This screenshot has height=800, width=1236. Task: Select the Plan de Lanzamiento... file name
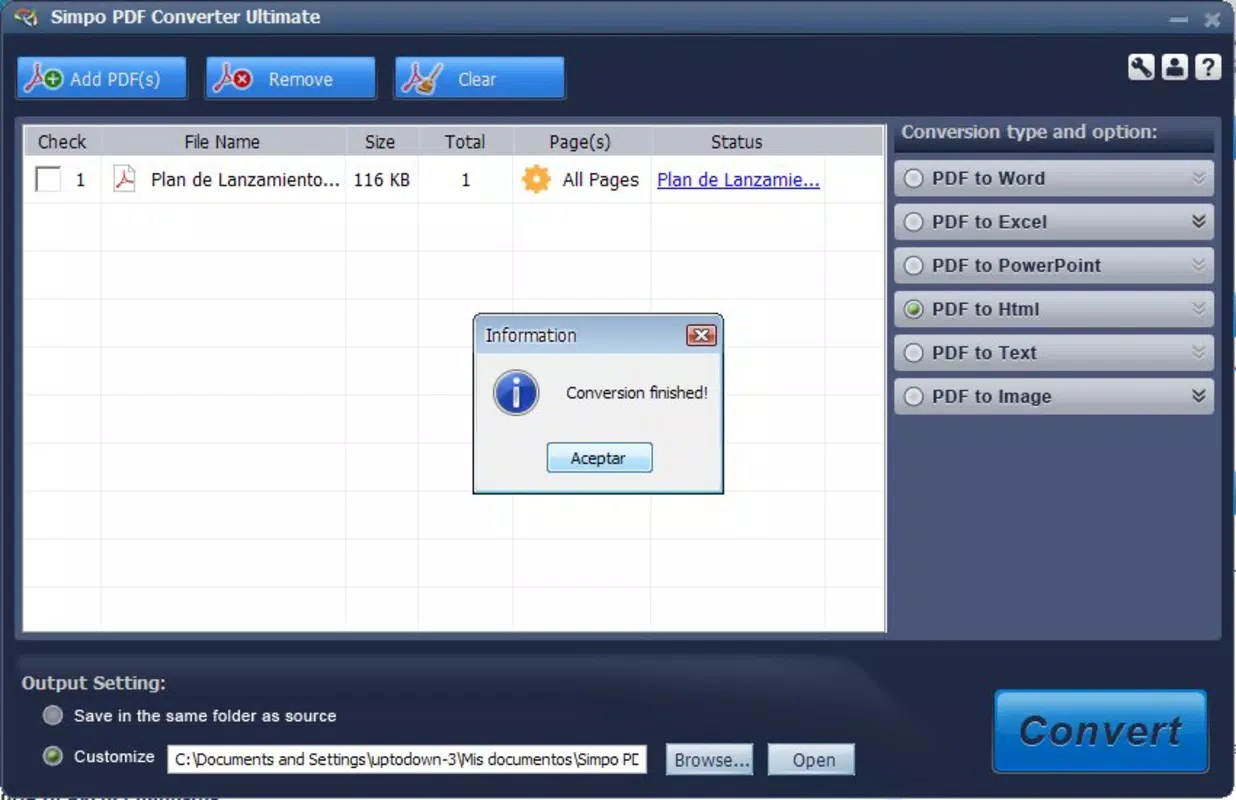(245, 180)
